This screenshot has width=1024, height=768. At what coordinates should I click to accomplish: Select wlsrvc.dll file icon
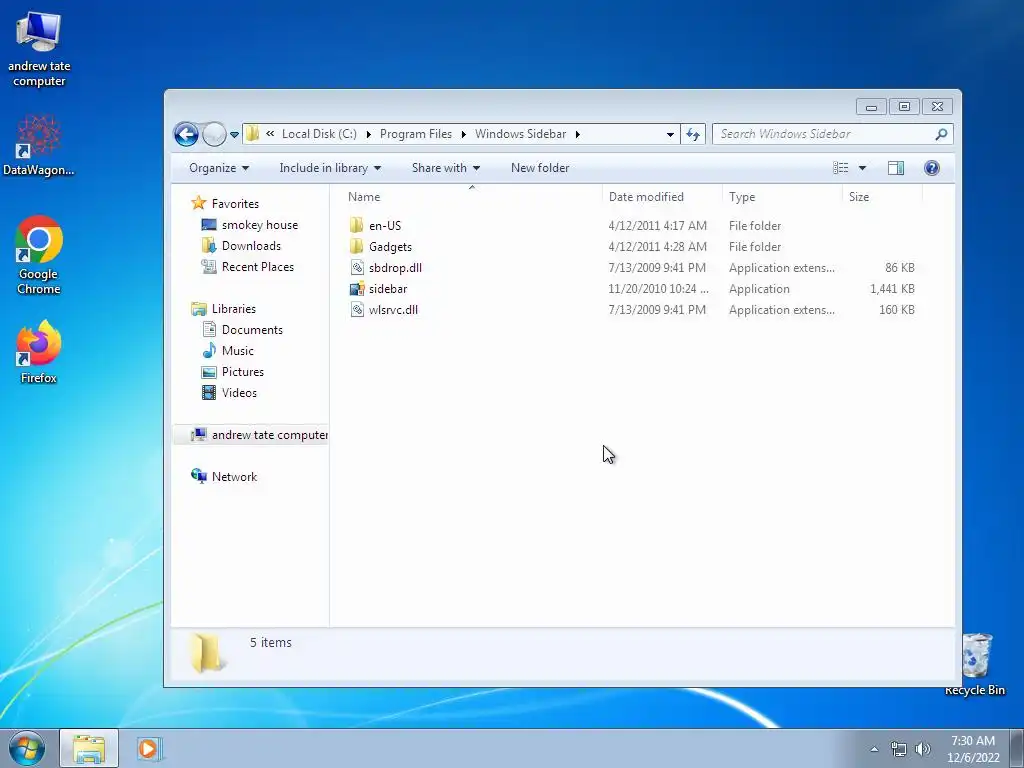point(357,309)
